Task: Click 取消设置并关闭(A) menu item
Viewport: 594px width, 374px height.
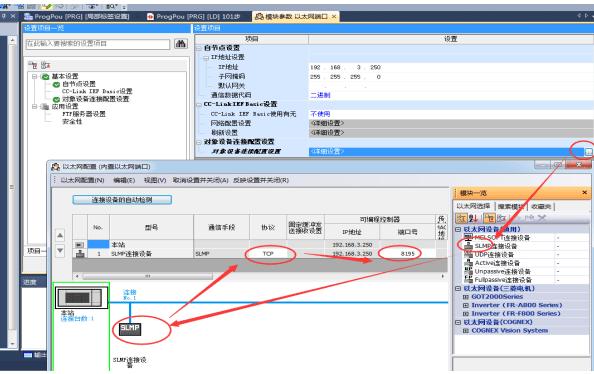Action: [x=201, y=180]
